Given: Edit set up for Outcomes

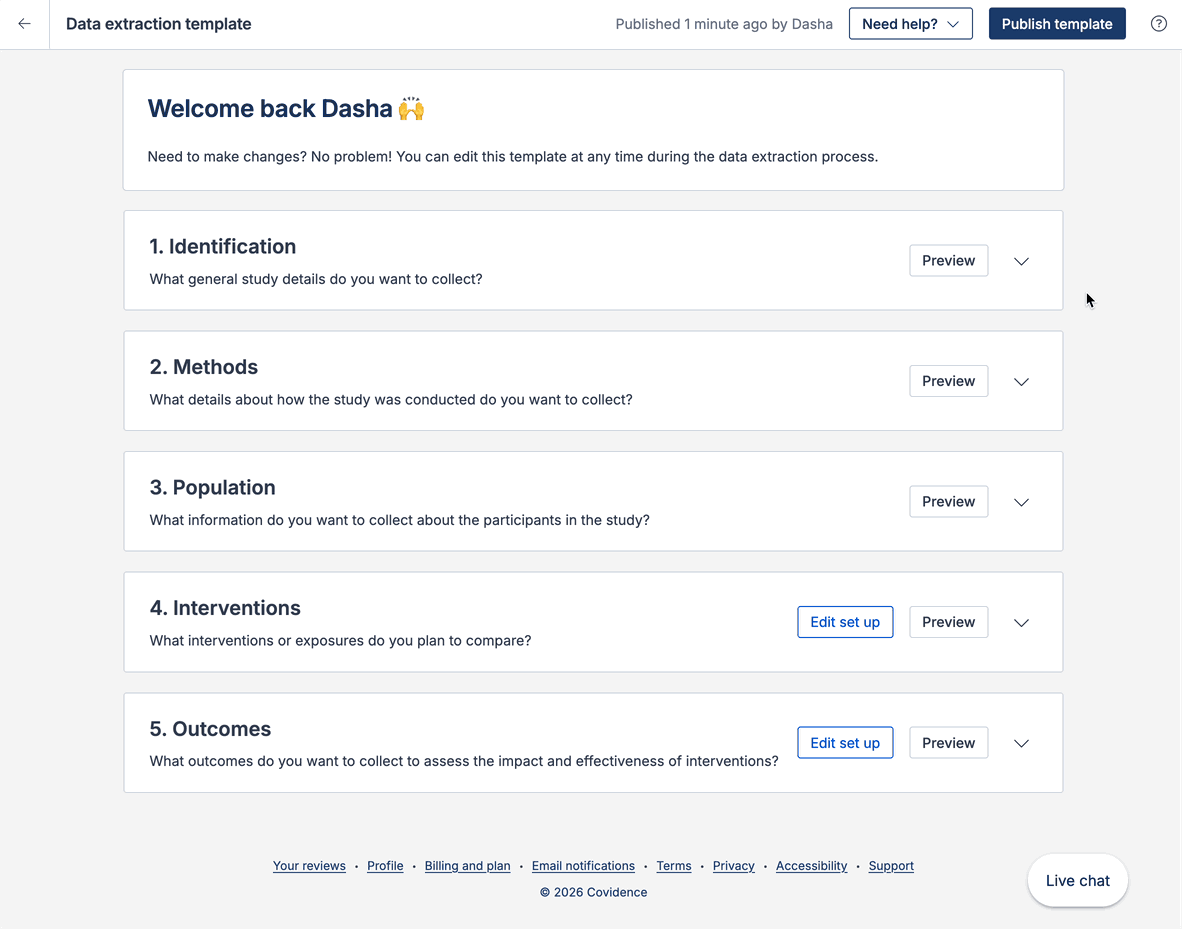Looking at the screenshot, I should point(845,742).
